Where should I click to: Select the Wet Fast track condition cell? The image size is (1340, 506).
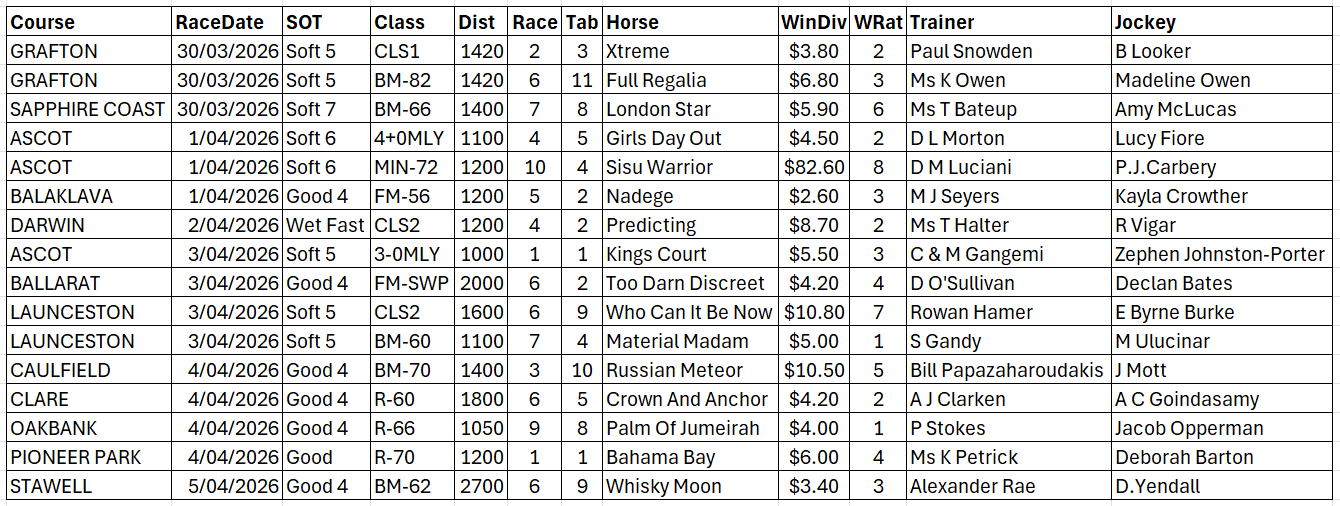[325, 225]
